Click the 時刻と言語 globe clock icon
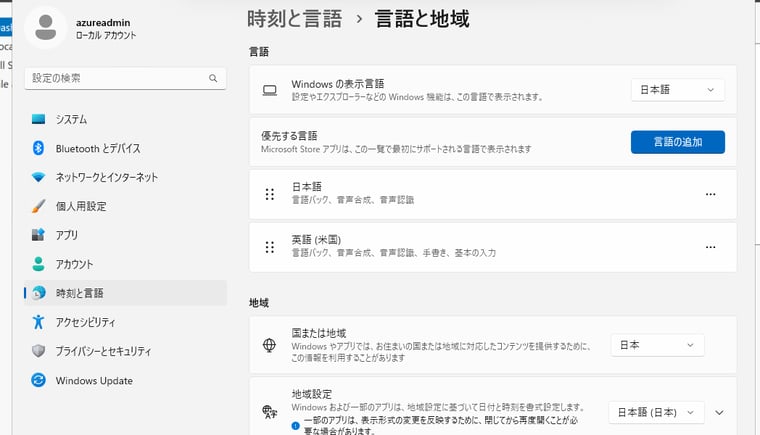 click(x=38, y=293)
